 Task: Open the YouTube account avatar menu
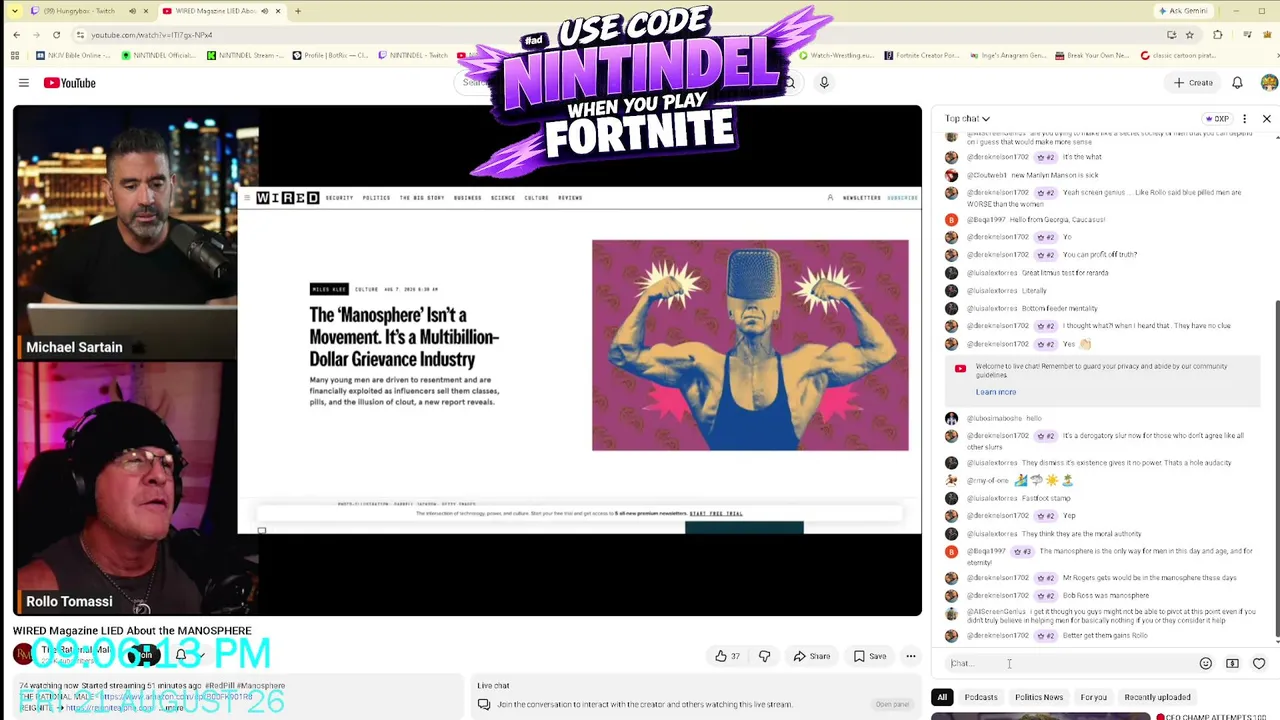click(x=1269, y=83)
